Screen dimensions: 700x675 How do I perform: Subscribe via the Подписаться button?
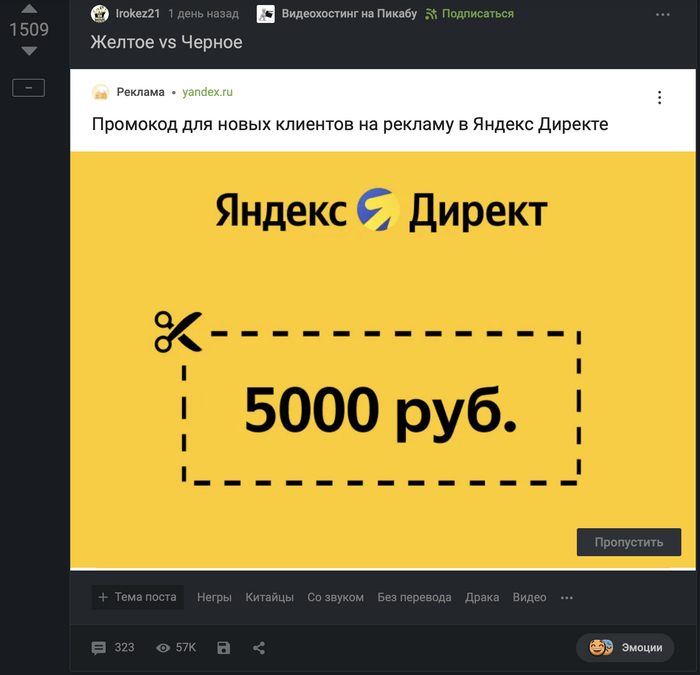coord(469,14)
